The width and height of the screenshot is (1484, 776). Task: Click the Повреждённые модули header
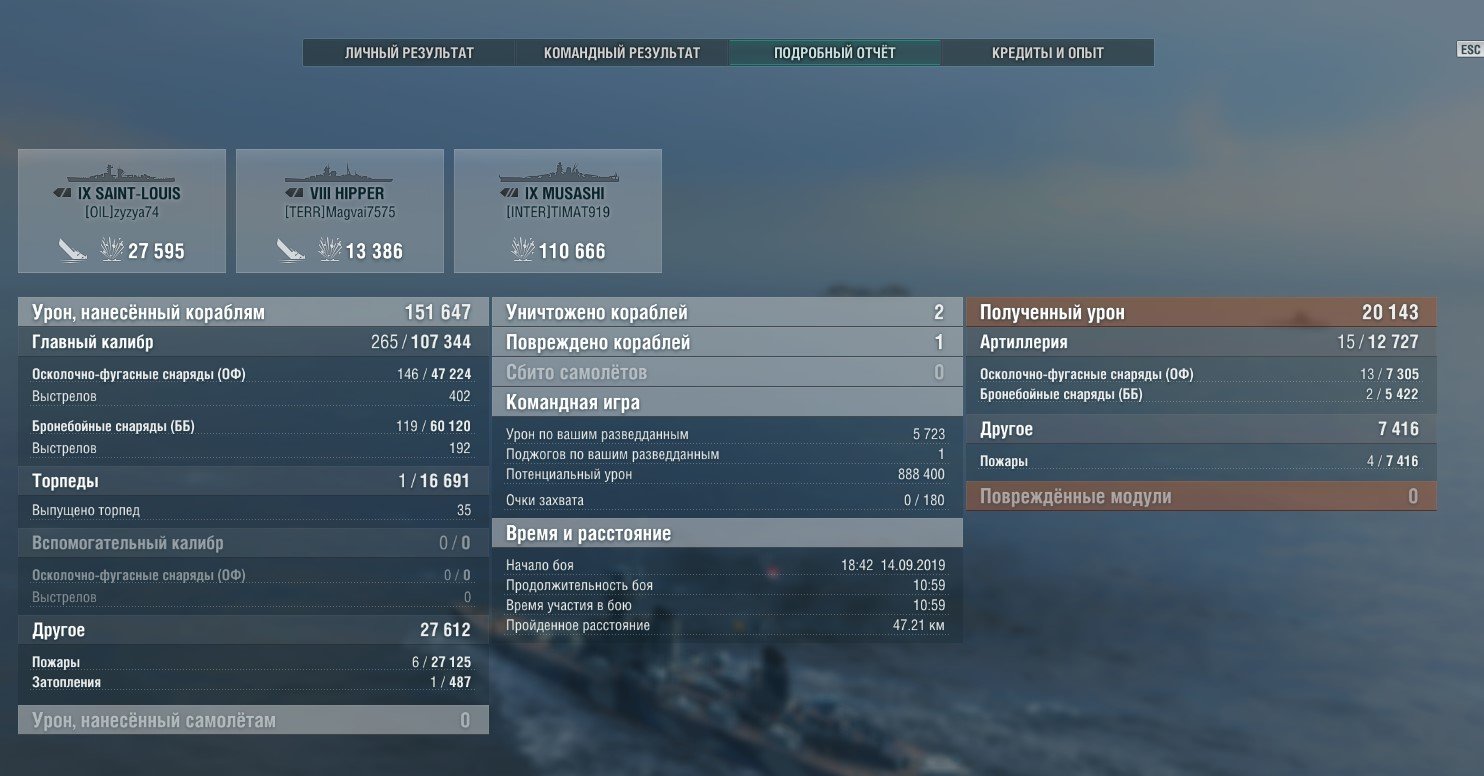(1201, 496)
